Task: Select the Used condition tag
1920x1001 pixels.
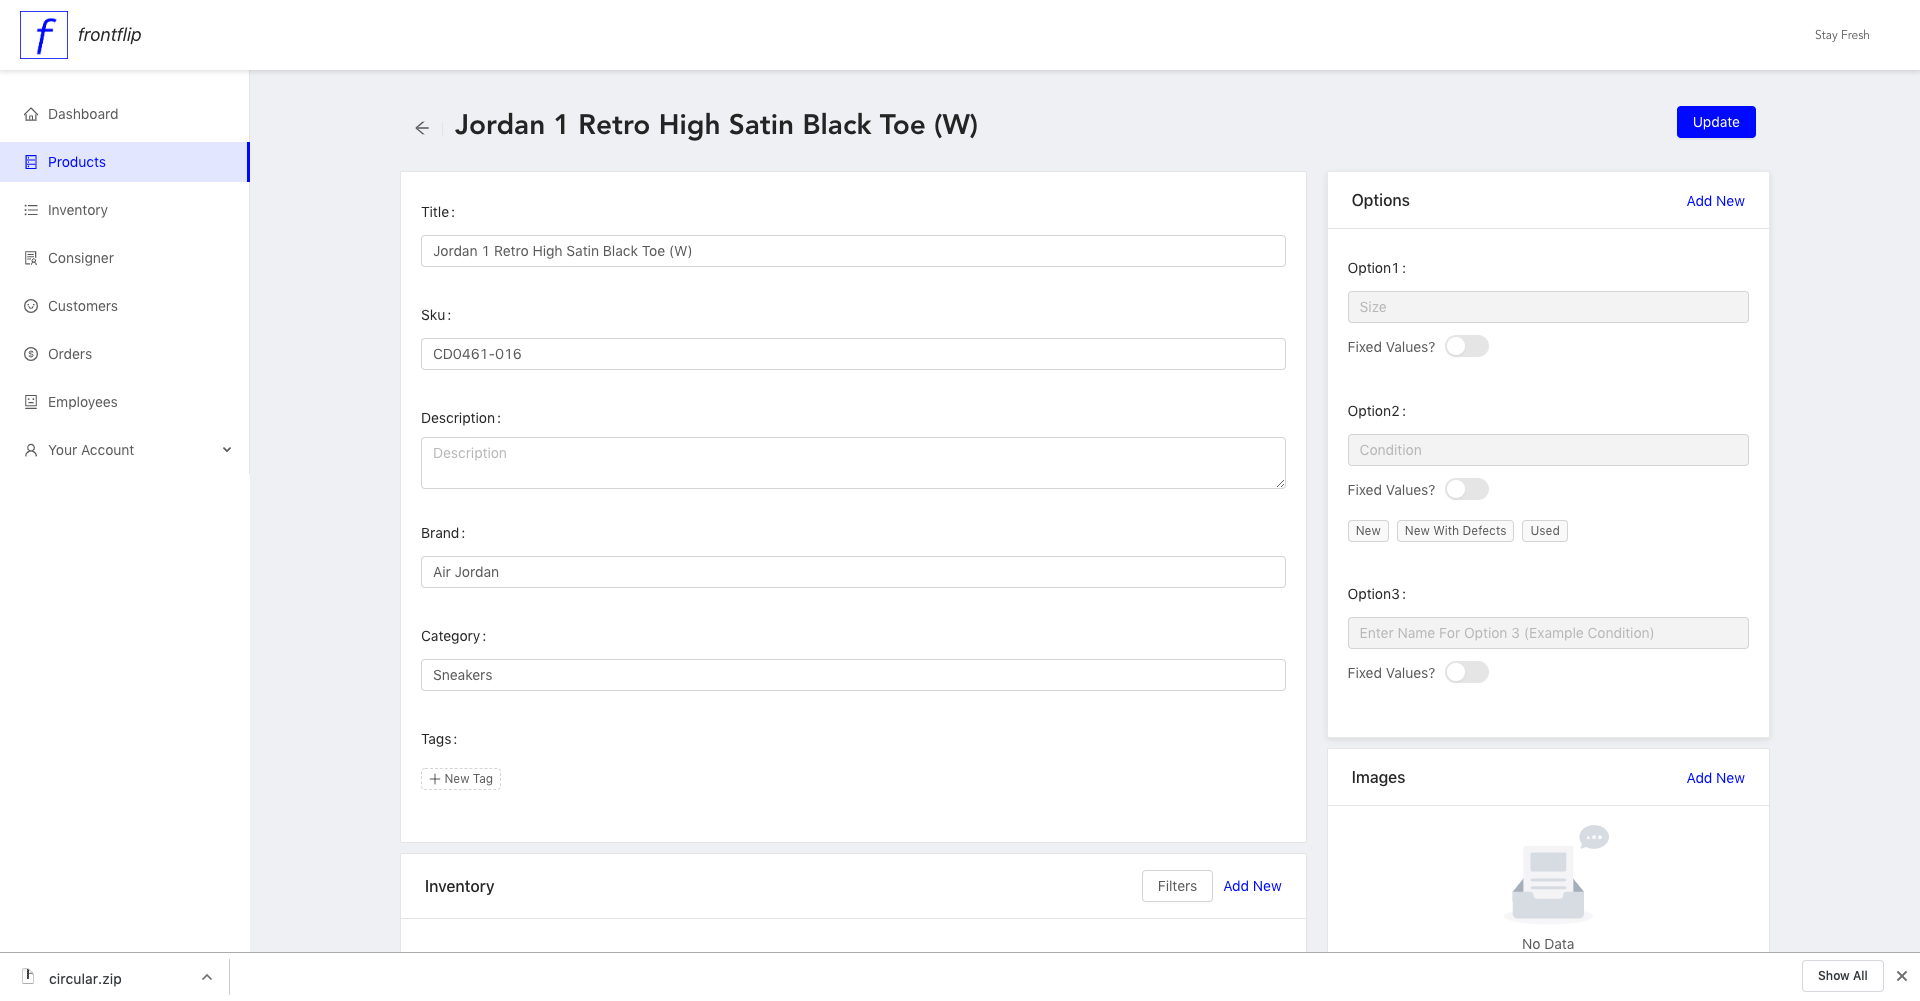Action: click(1545, 531)
